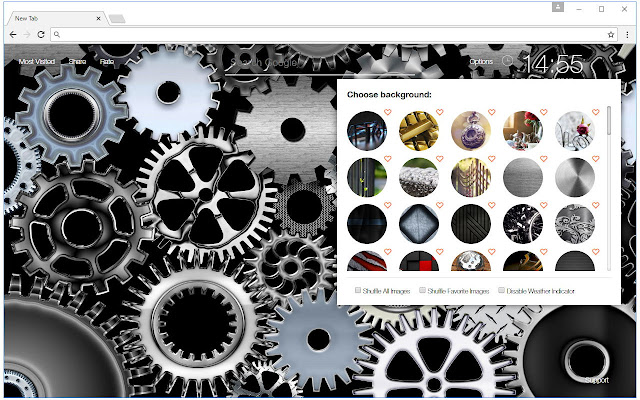Favorite the flat brushed grey metal heart
The width and height of the screenshot is (640, 400).
[544, 158]
